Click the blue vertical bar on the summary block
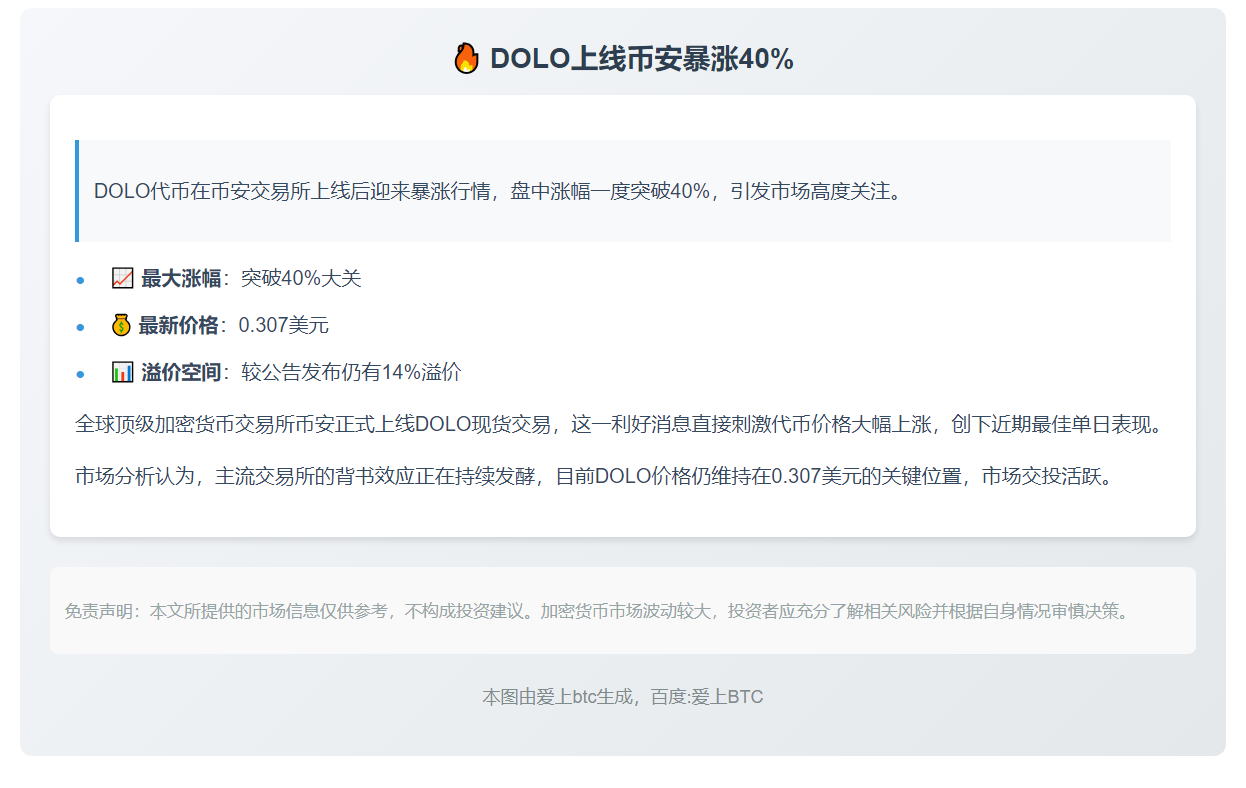 point(77,191)
